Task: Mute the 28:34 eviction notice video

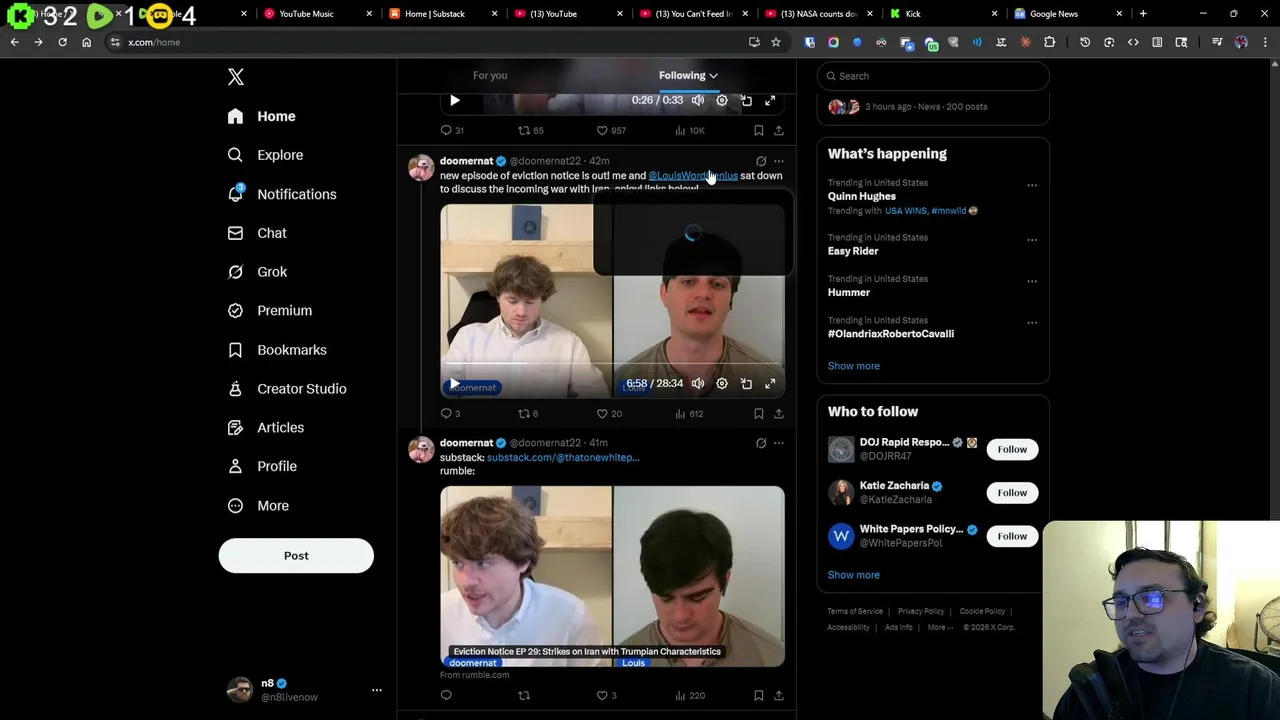Action: coord(698,384)
